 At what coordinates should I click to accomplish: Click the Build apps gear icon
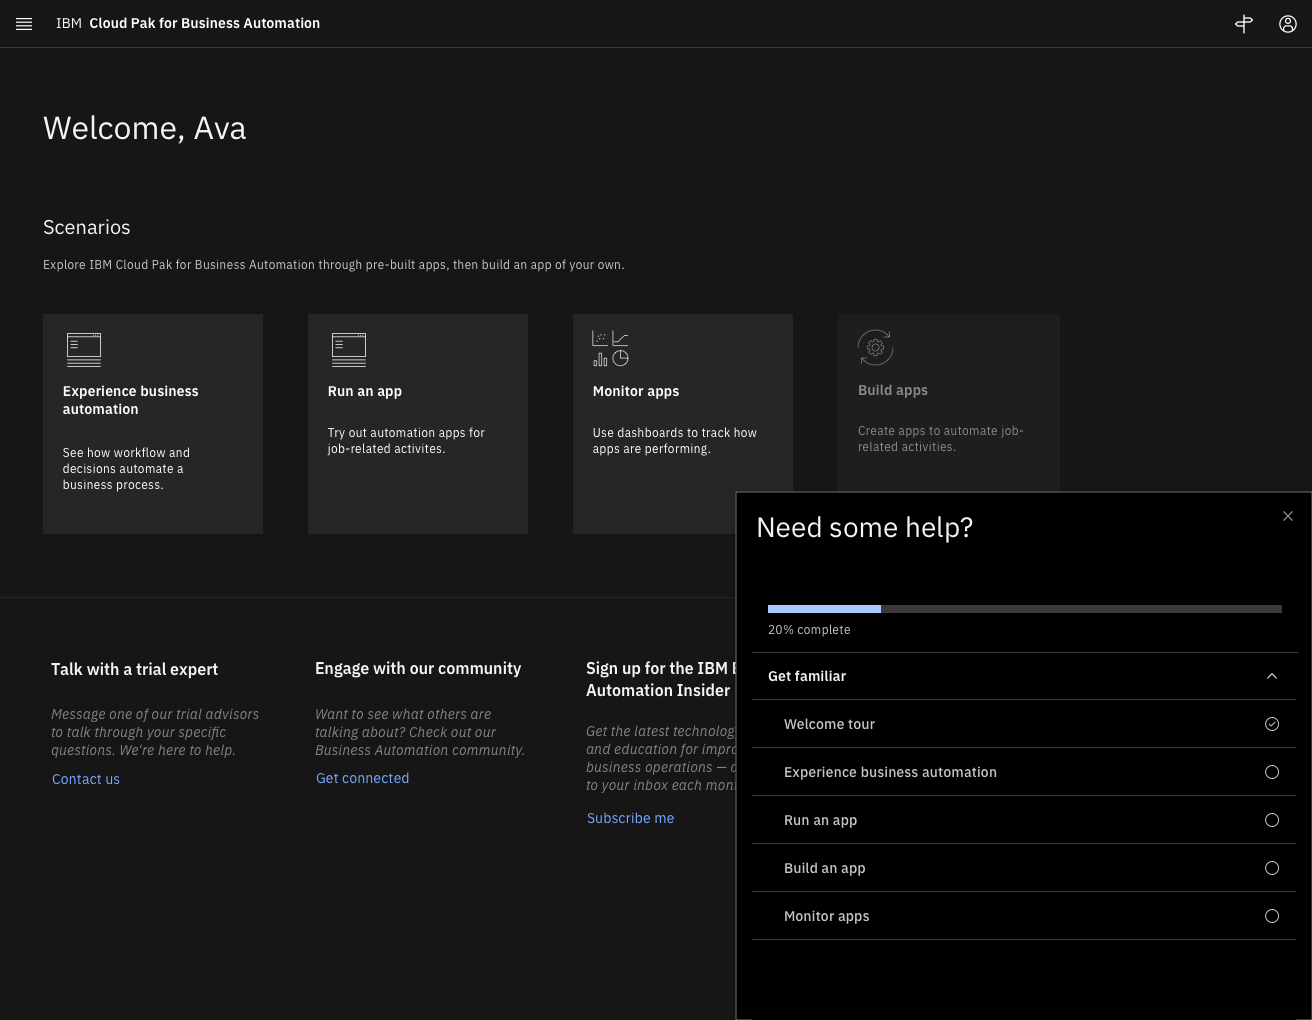click(875, 348)
